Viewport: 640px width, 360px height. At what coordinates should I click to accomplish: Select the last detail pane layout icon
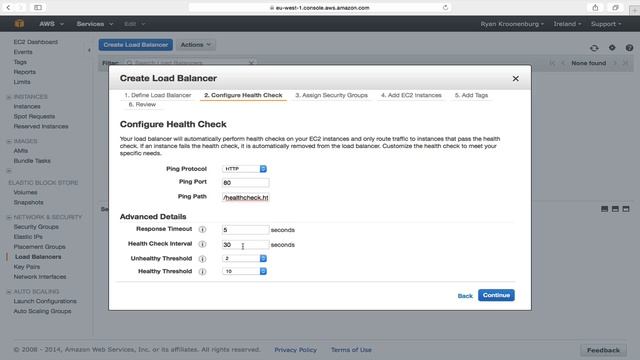[x=626, y=209]
